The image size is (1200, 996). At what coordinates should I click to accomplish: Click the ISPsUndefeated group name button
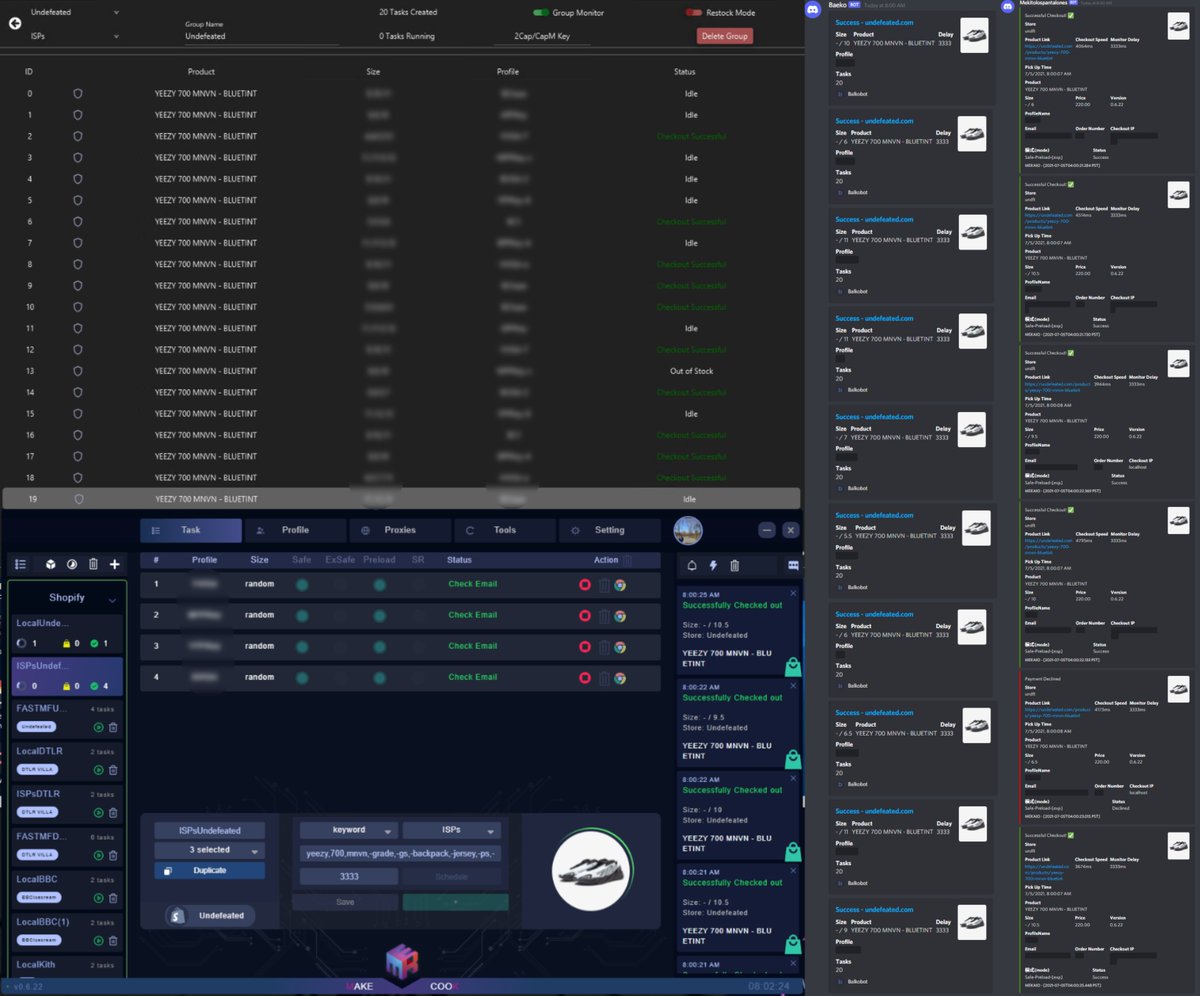click(x=209, y=830)
